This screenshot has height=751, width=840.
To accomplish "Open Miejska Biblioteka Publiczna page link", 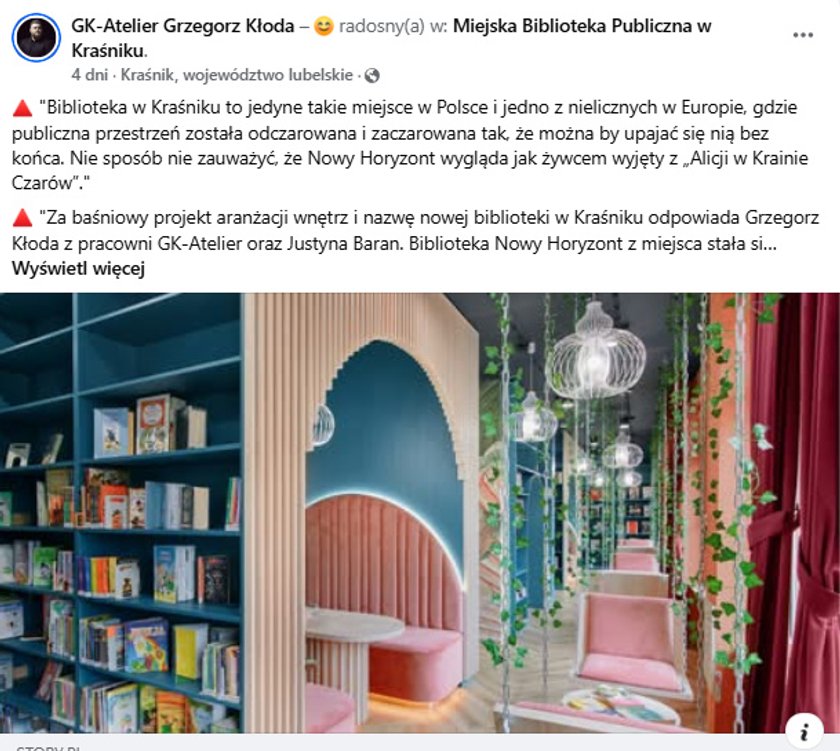I will click(391, 38).
